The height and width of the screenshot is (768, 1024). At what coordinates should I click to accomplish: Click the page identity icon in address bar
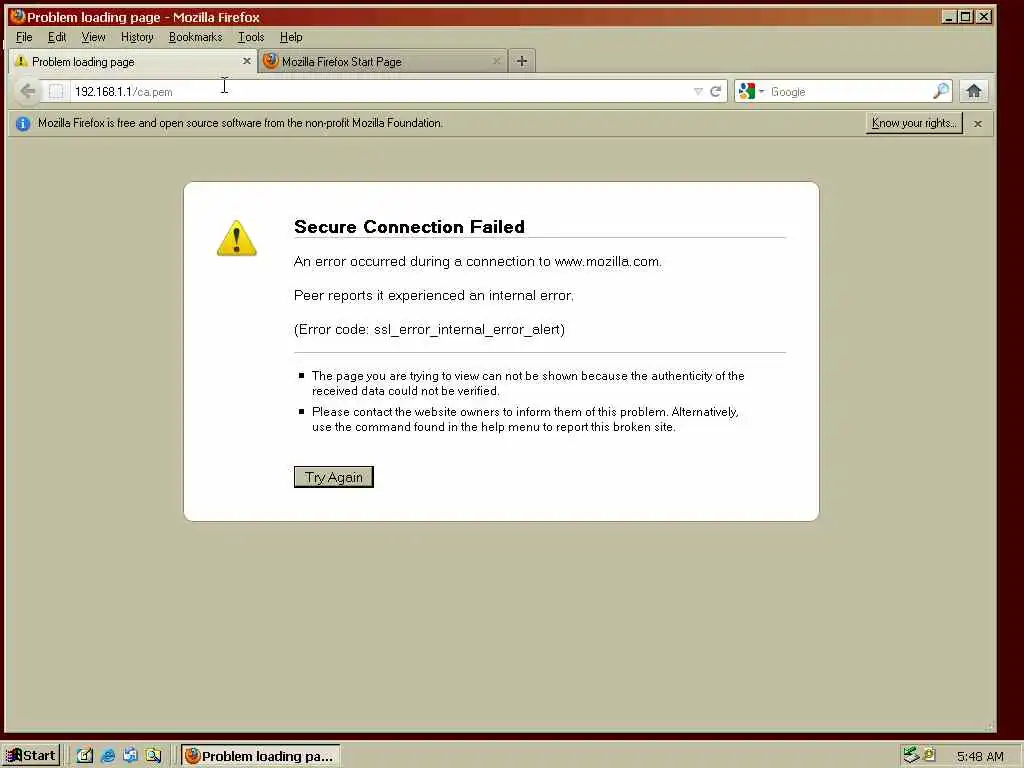[56, 91]
